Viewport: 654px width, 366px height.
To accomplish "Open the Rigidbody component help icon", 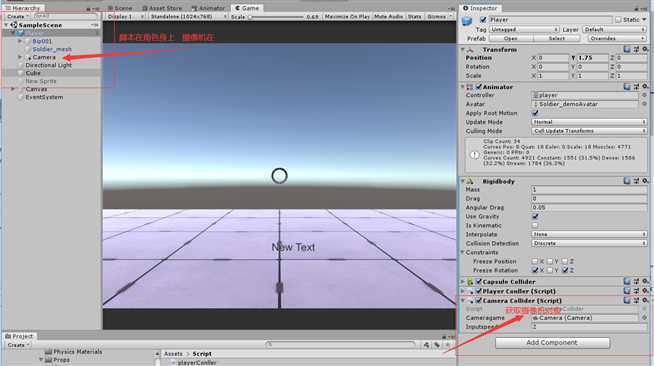I will click(x=626, y=181).
